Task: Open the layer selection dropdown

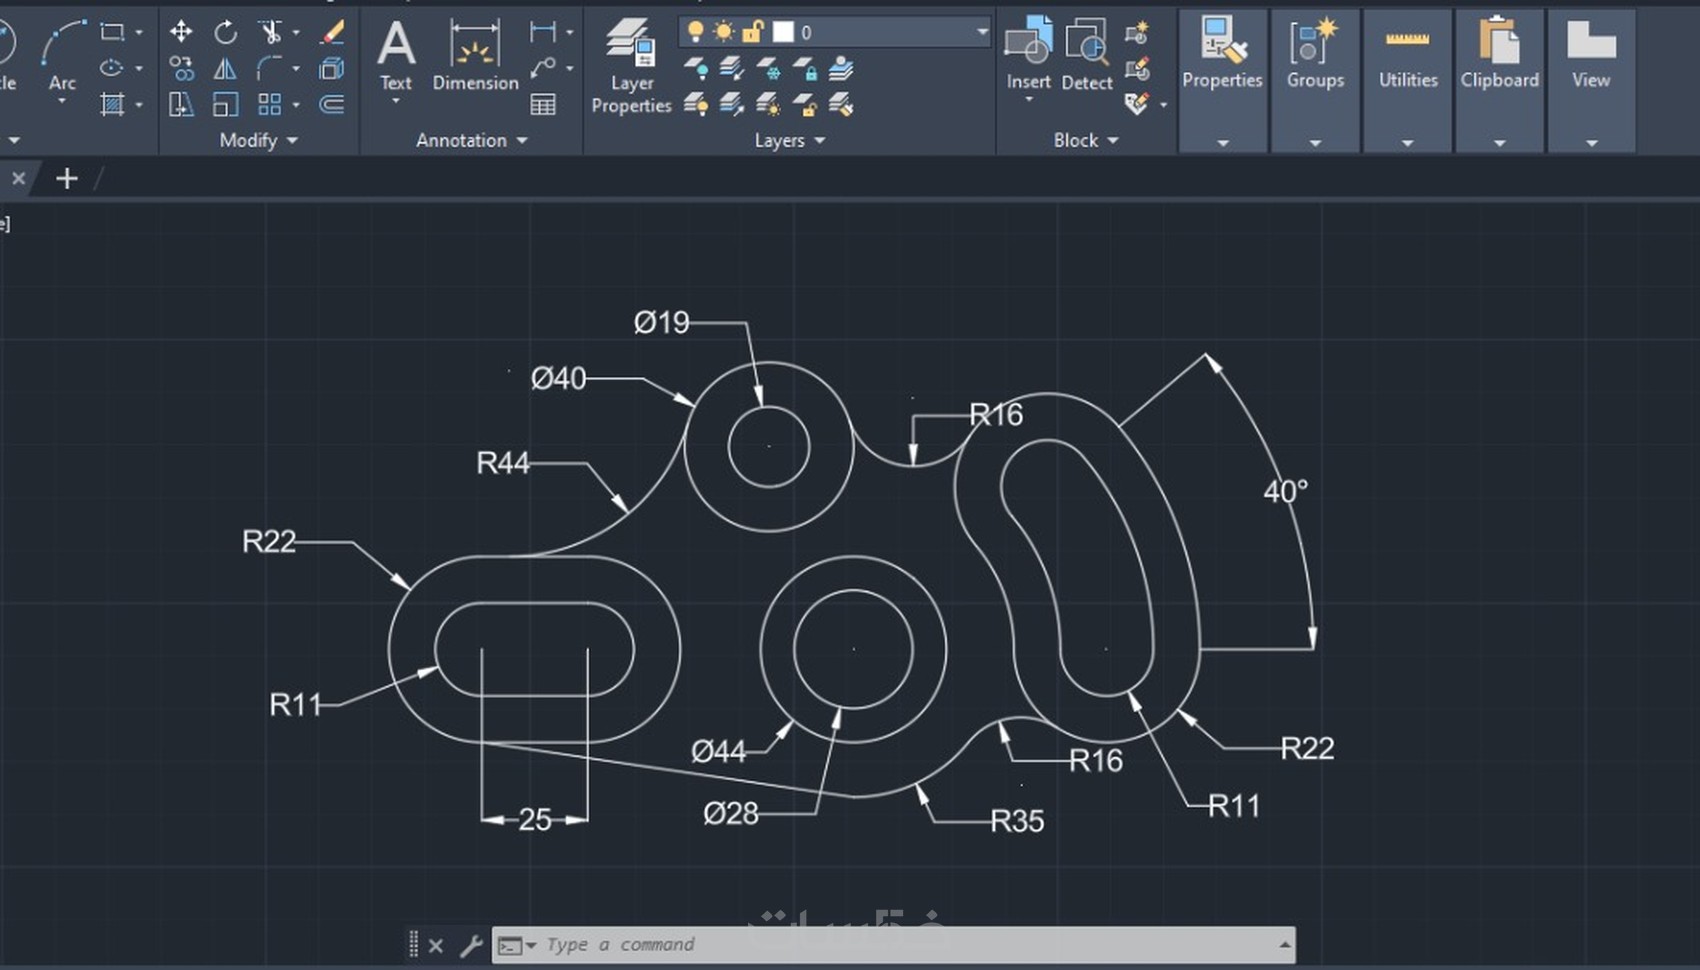Action: tap(982, 32)
